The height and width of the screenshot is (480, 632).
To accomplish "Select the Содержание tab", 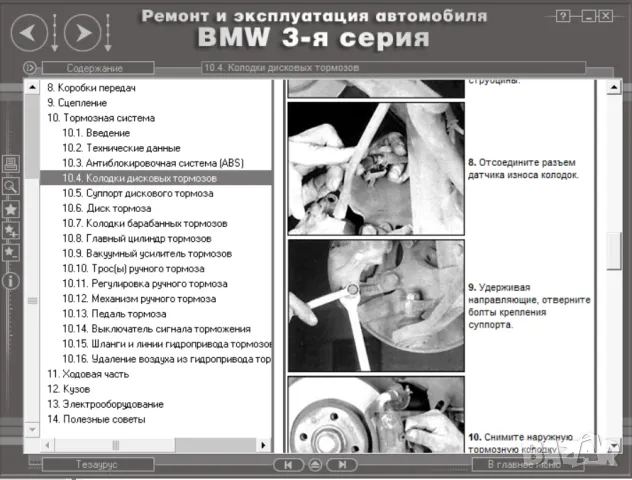I will click(x=97, y=68).
